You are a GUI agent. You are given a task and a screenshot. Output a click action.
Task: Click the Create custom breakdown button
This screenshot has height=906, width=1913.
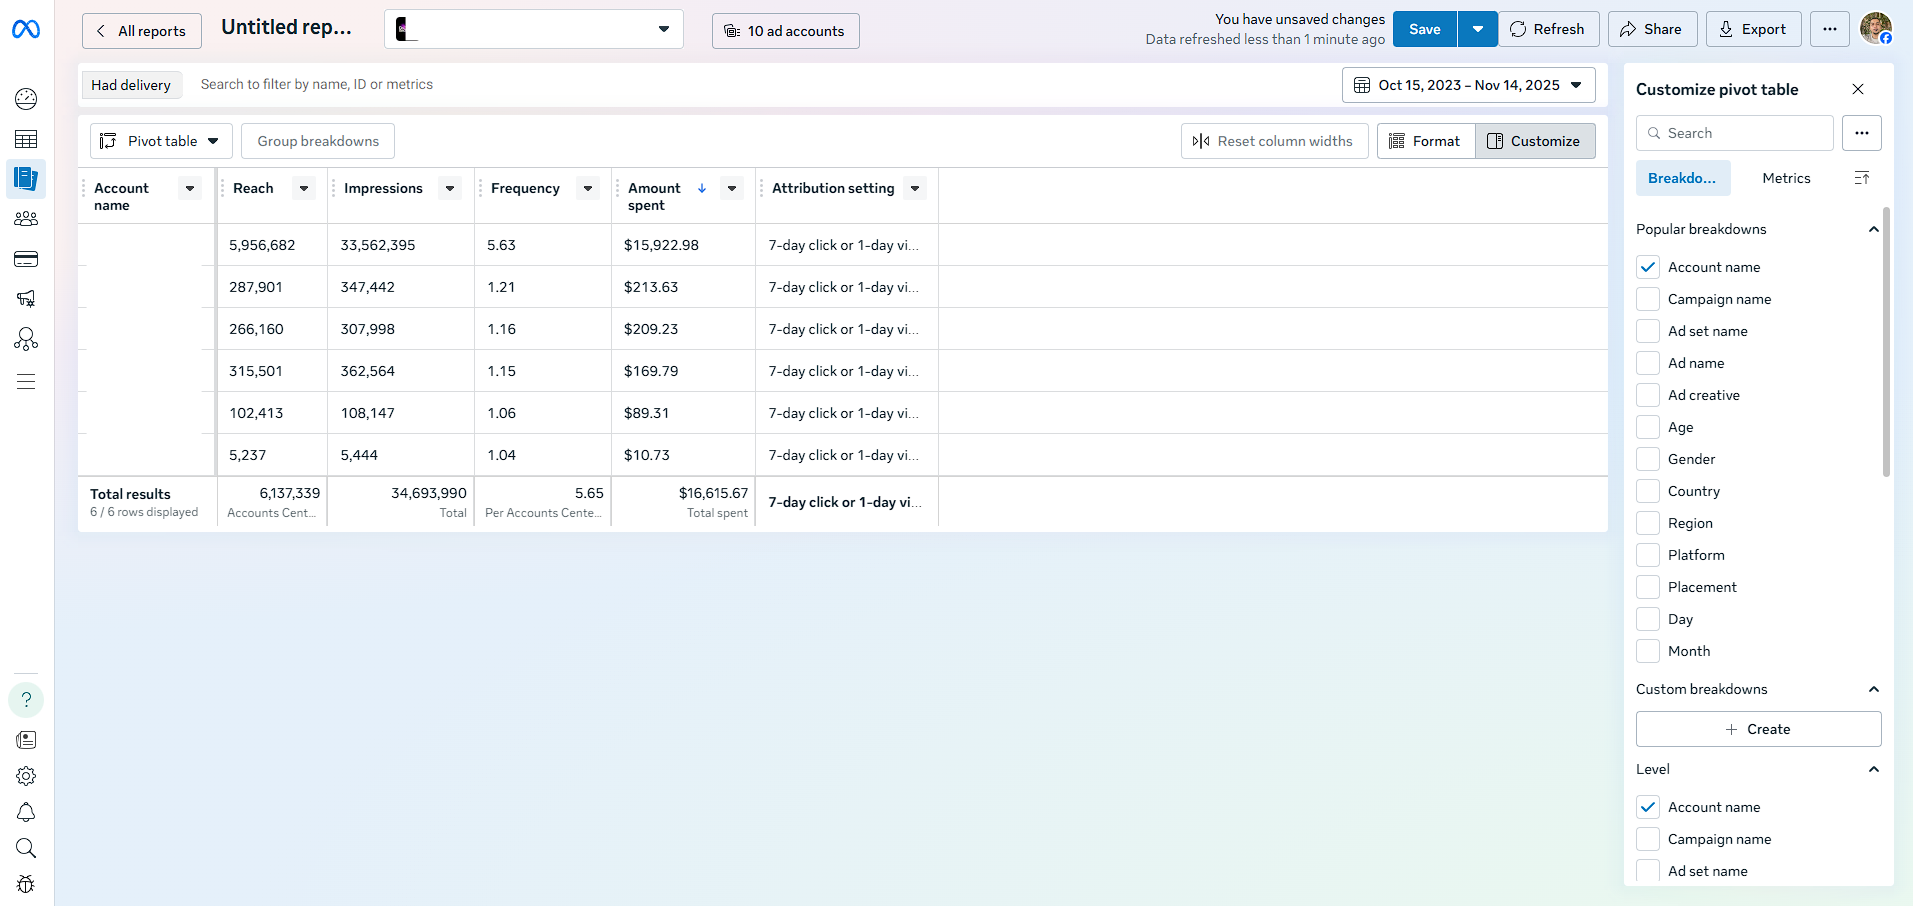pos(1758,729)
